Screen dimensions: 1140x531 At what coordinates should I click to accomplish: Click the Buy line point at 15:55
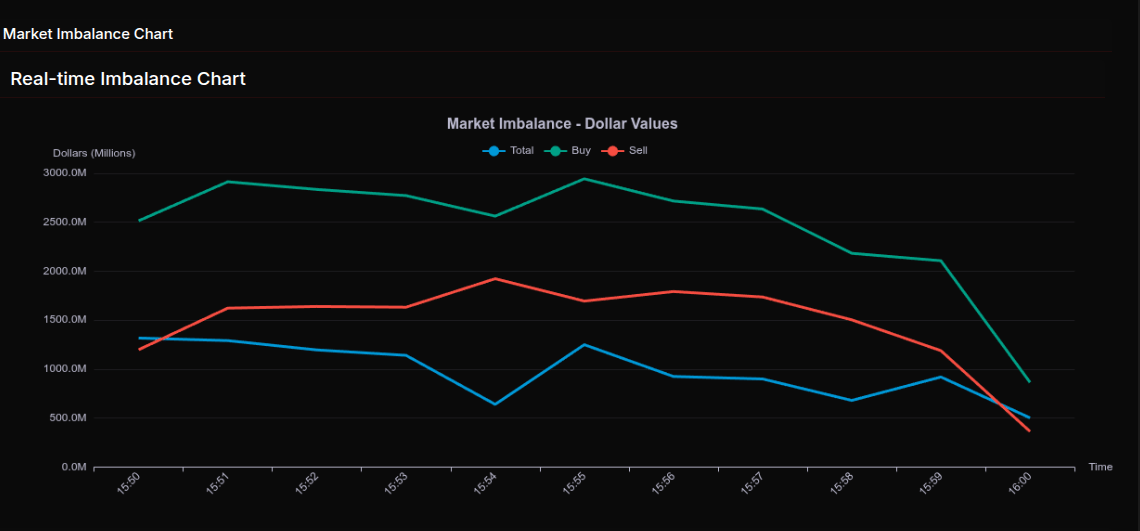pos(584,179)
